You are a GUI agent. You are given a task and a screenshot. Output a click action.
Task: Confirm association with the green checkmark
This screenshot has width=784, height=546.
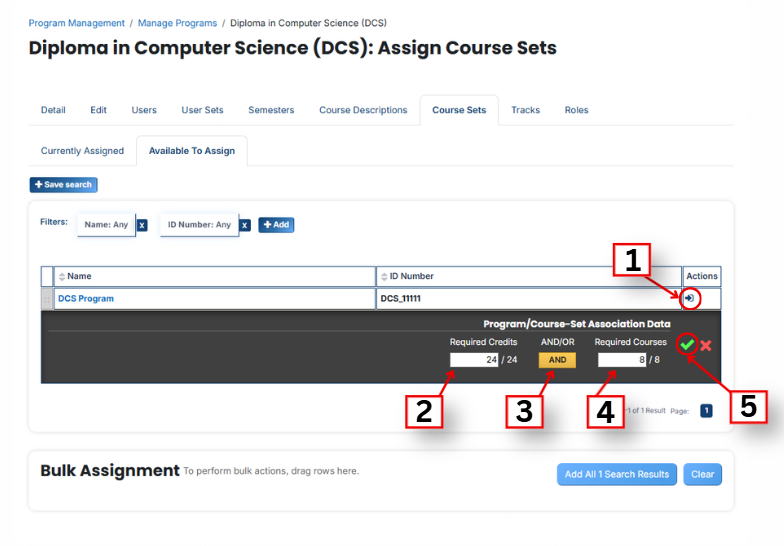click(687, 344)
